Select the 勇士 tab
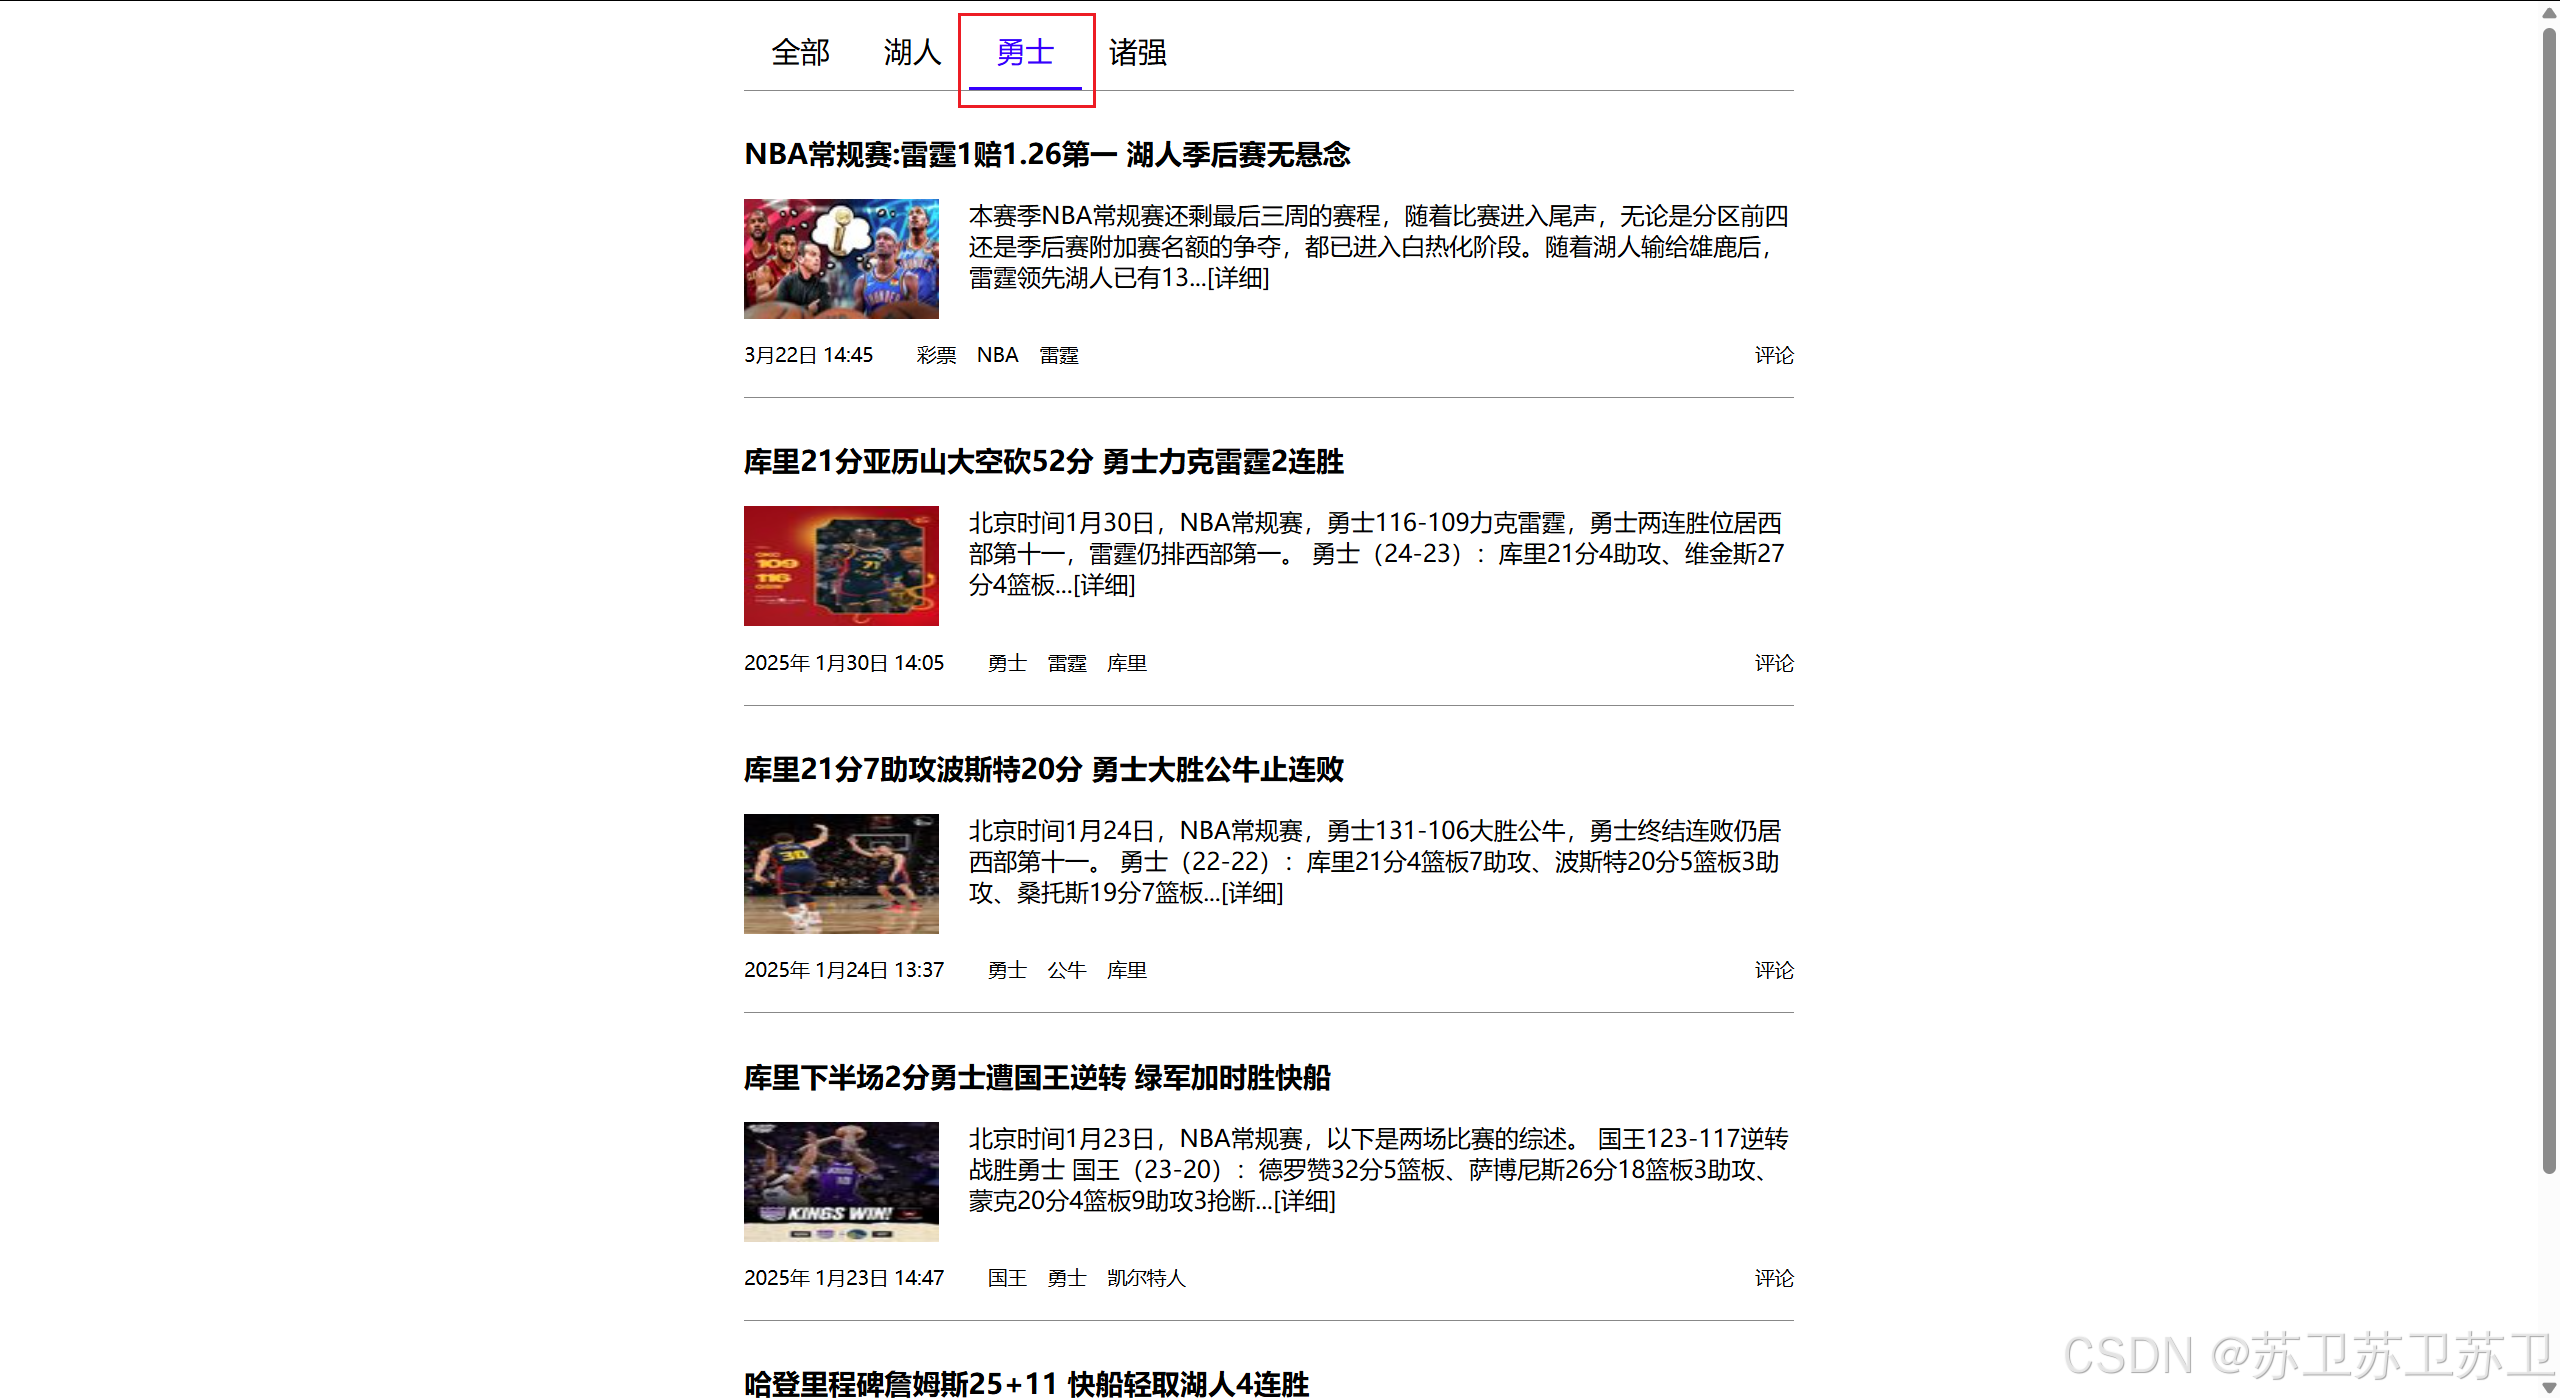Screen dimensions: 2560x1398 (x=1025, y=52)
